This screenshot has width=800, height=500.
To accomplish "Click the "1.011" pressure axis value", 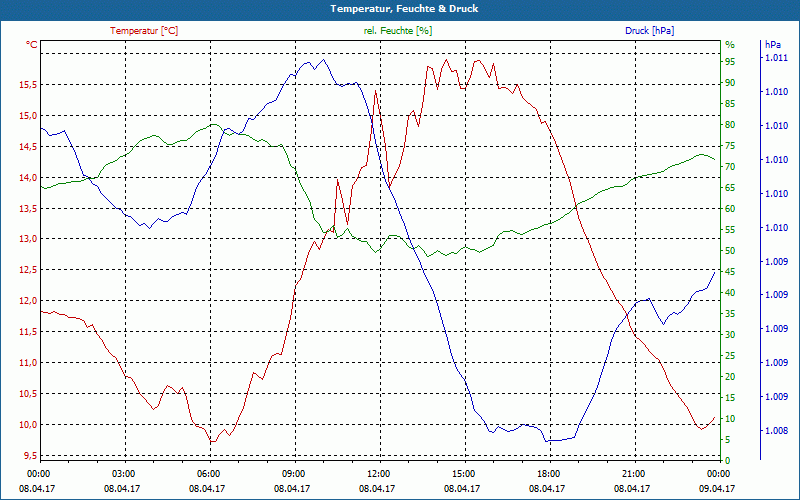I will 776,58.
